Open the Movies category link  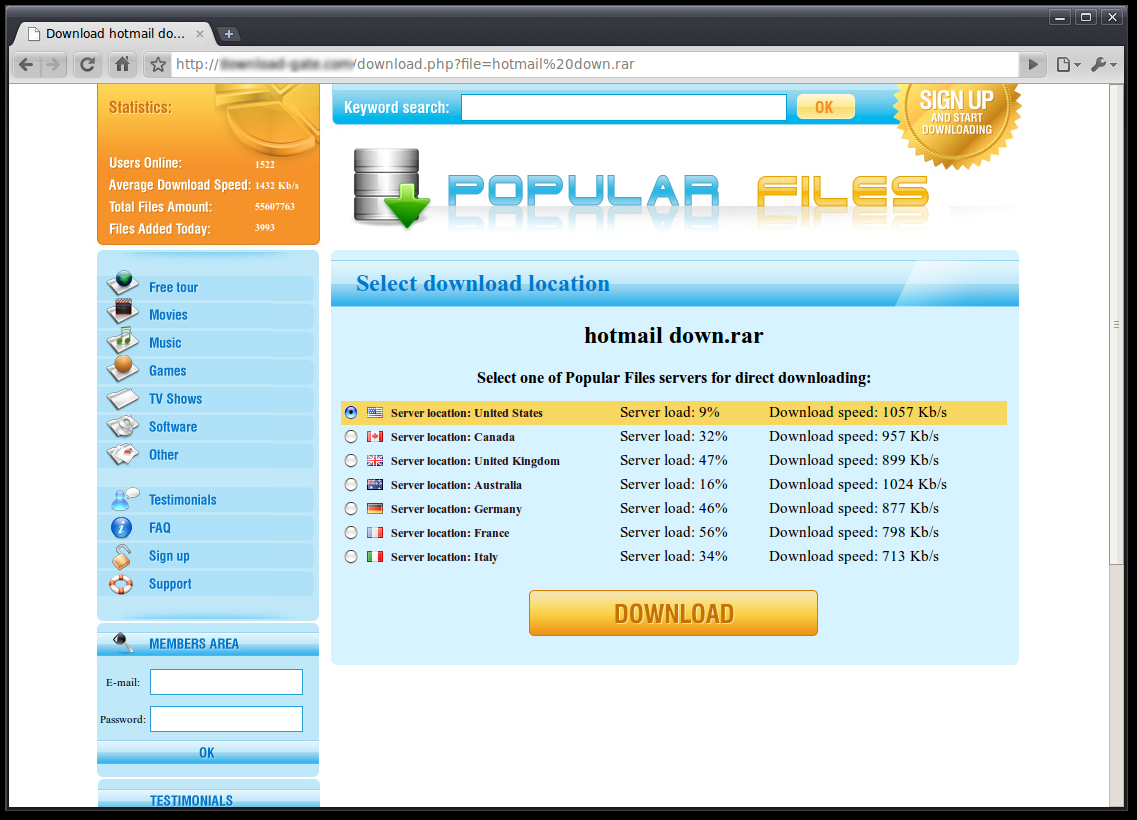(168, 315)
